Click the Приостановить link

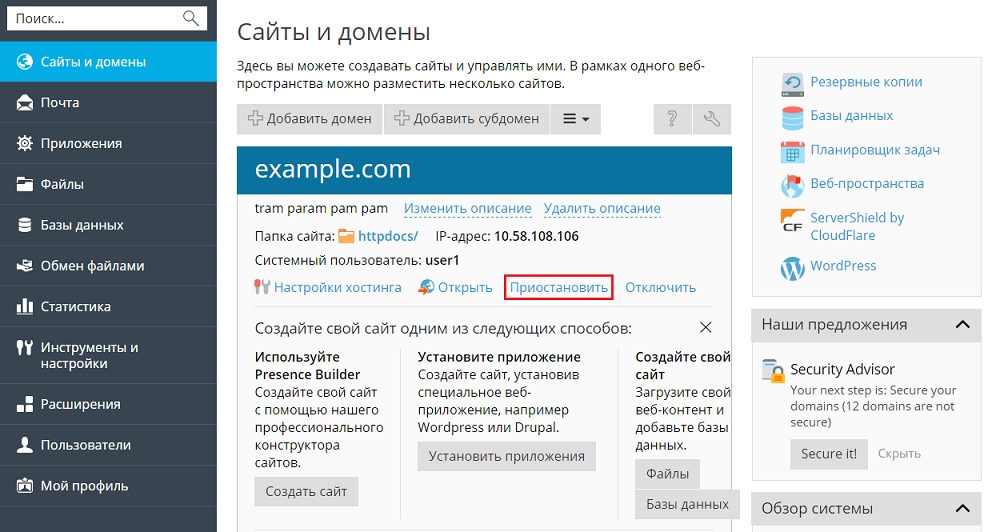coord(558,287)
